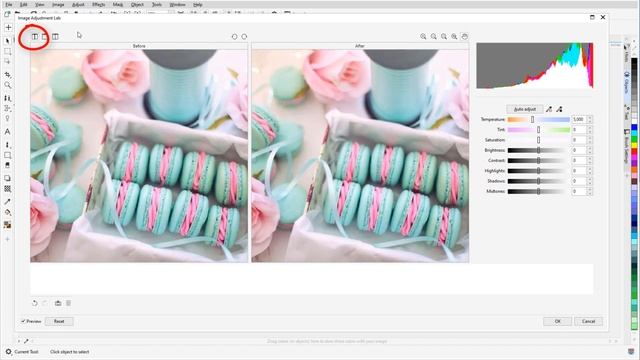Image resolution: width=640 pixels, height=360 pixels.
Task: Click the Brightness slider handle
Action: click(538, 150)
